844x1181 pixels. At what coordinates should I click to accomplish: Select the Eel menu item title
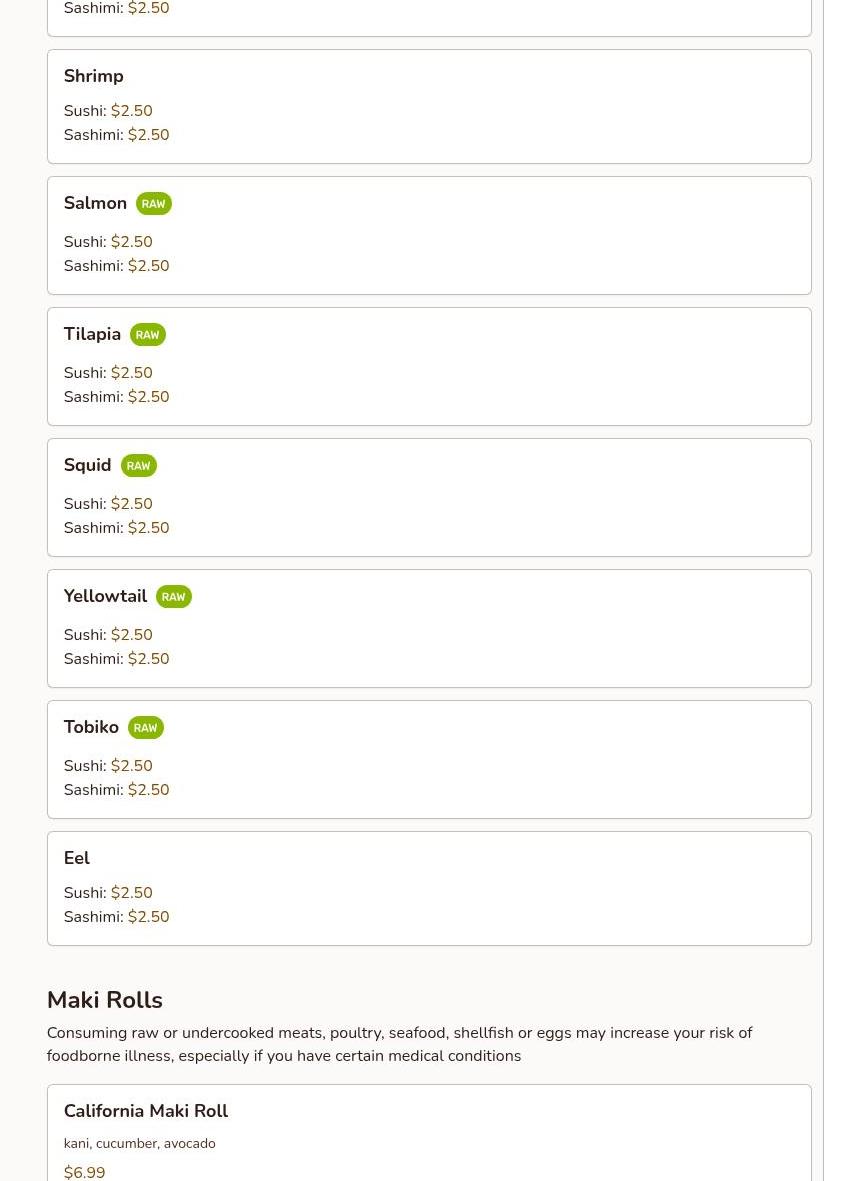click(x=77, y=858)
